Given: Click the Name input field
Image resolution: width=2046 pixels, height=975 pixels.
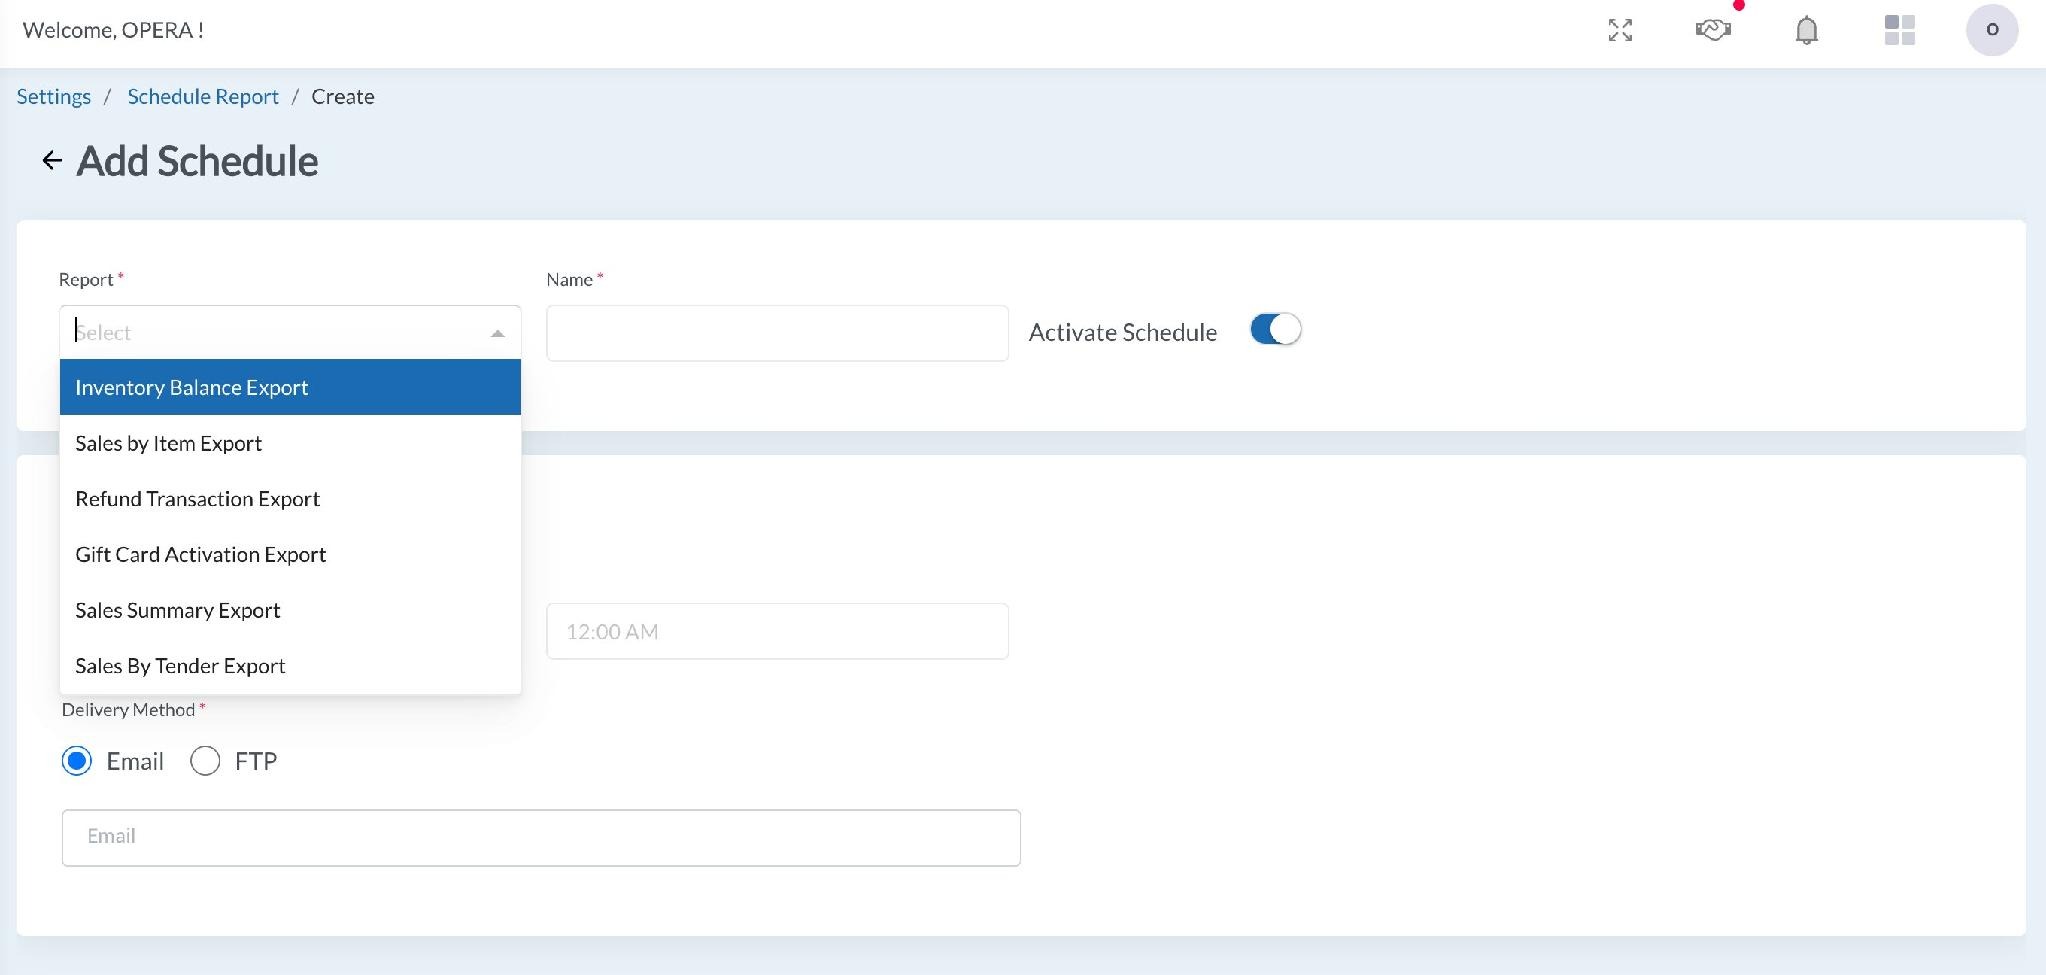Looking at the screenshot, I should pyautogui.click(x=777, y=333).
